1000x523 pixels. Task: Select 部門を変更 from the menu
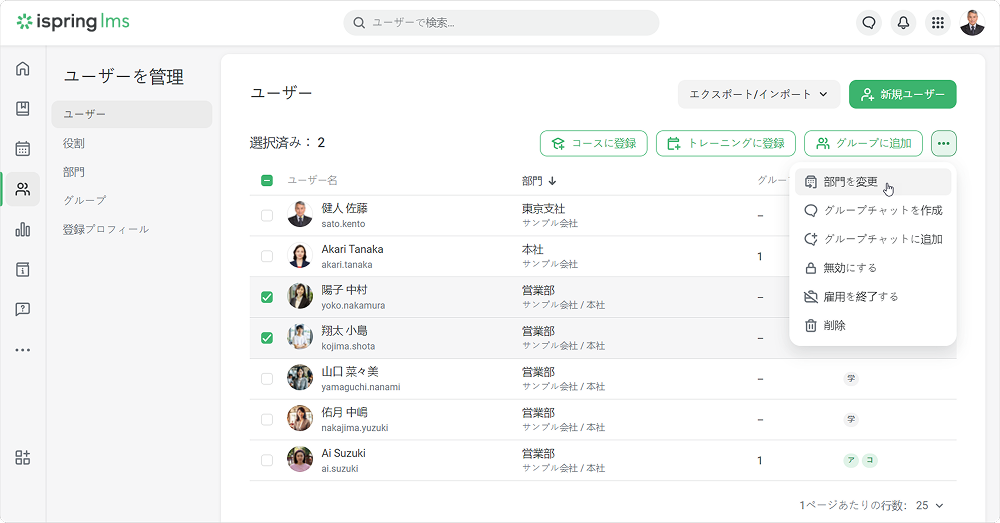pos(850,182)
